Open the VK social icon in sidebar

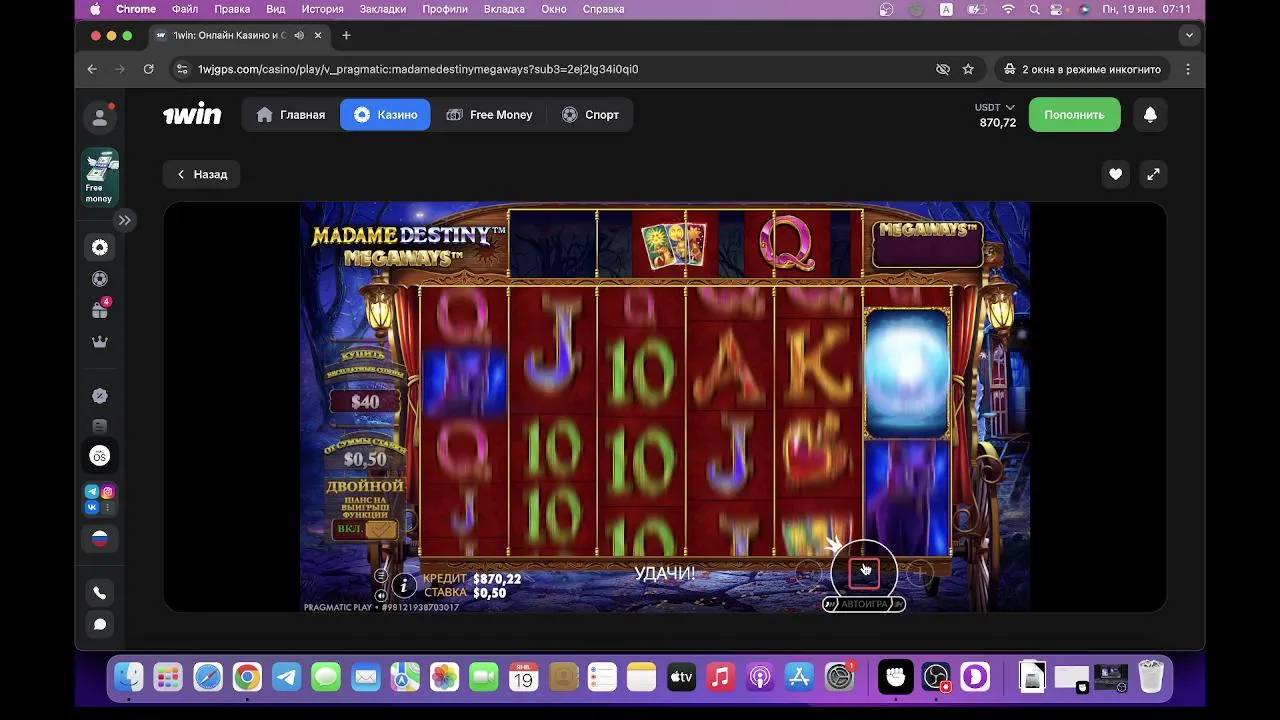[x=92, y=508]
